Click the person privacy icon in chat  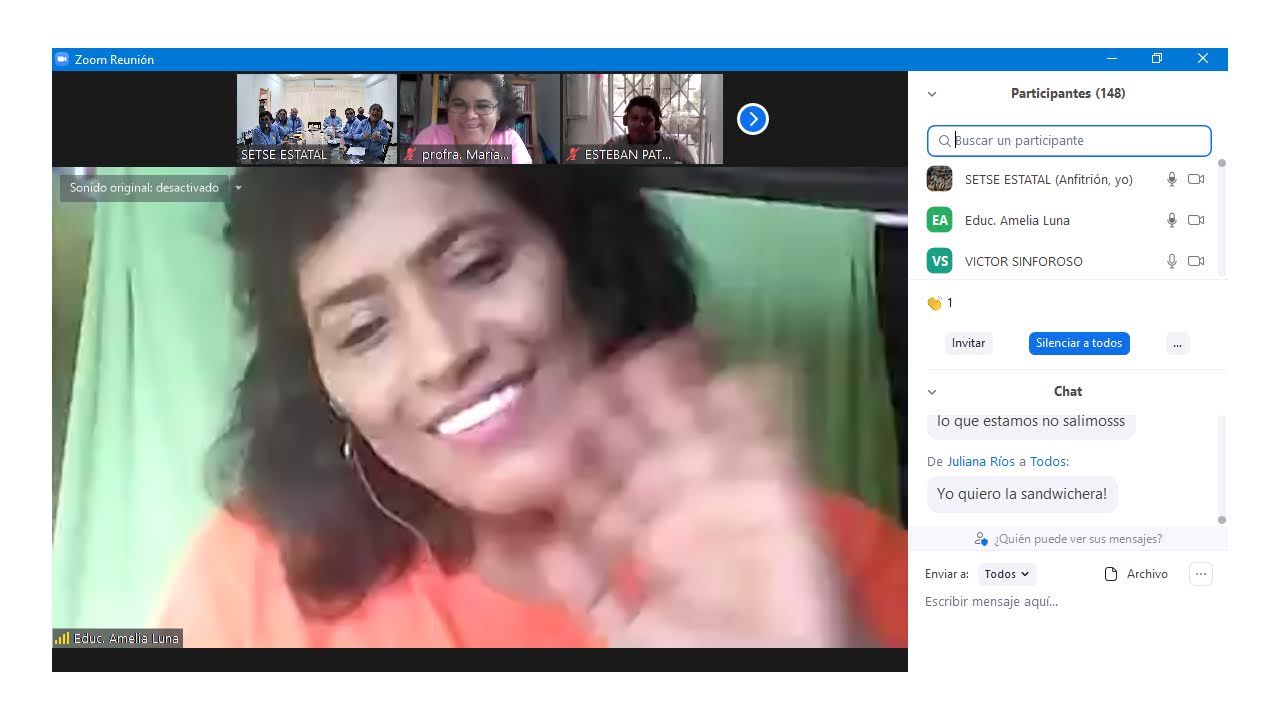coord(981,539)
